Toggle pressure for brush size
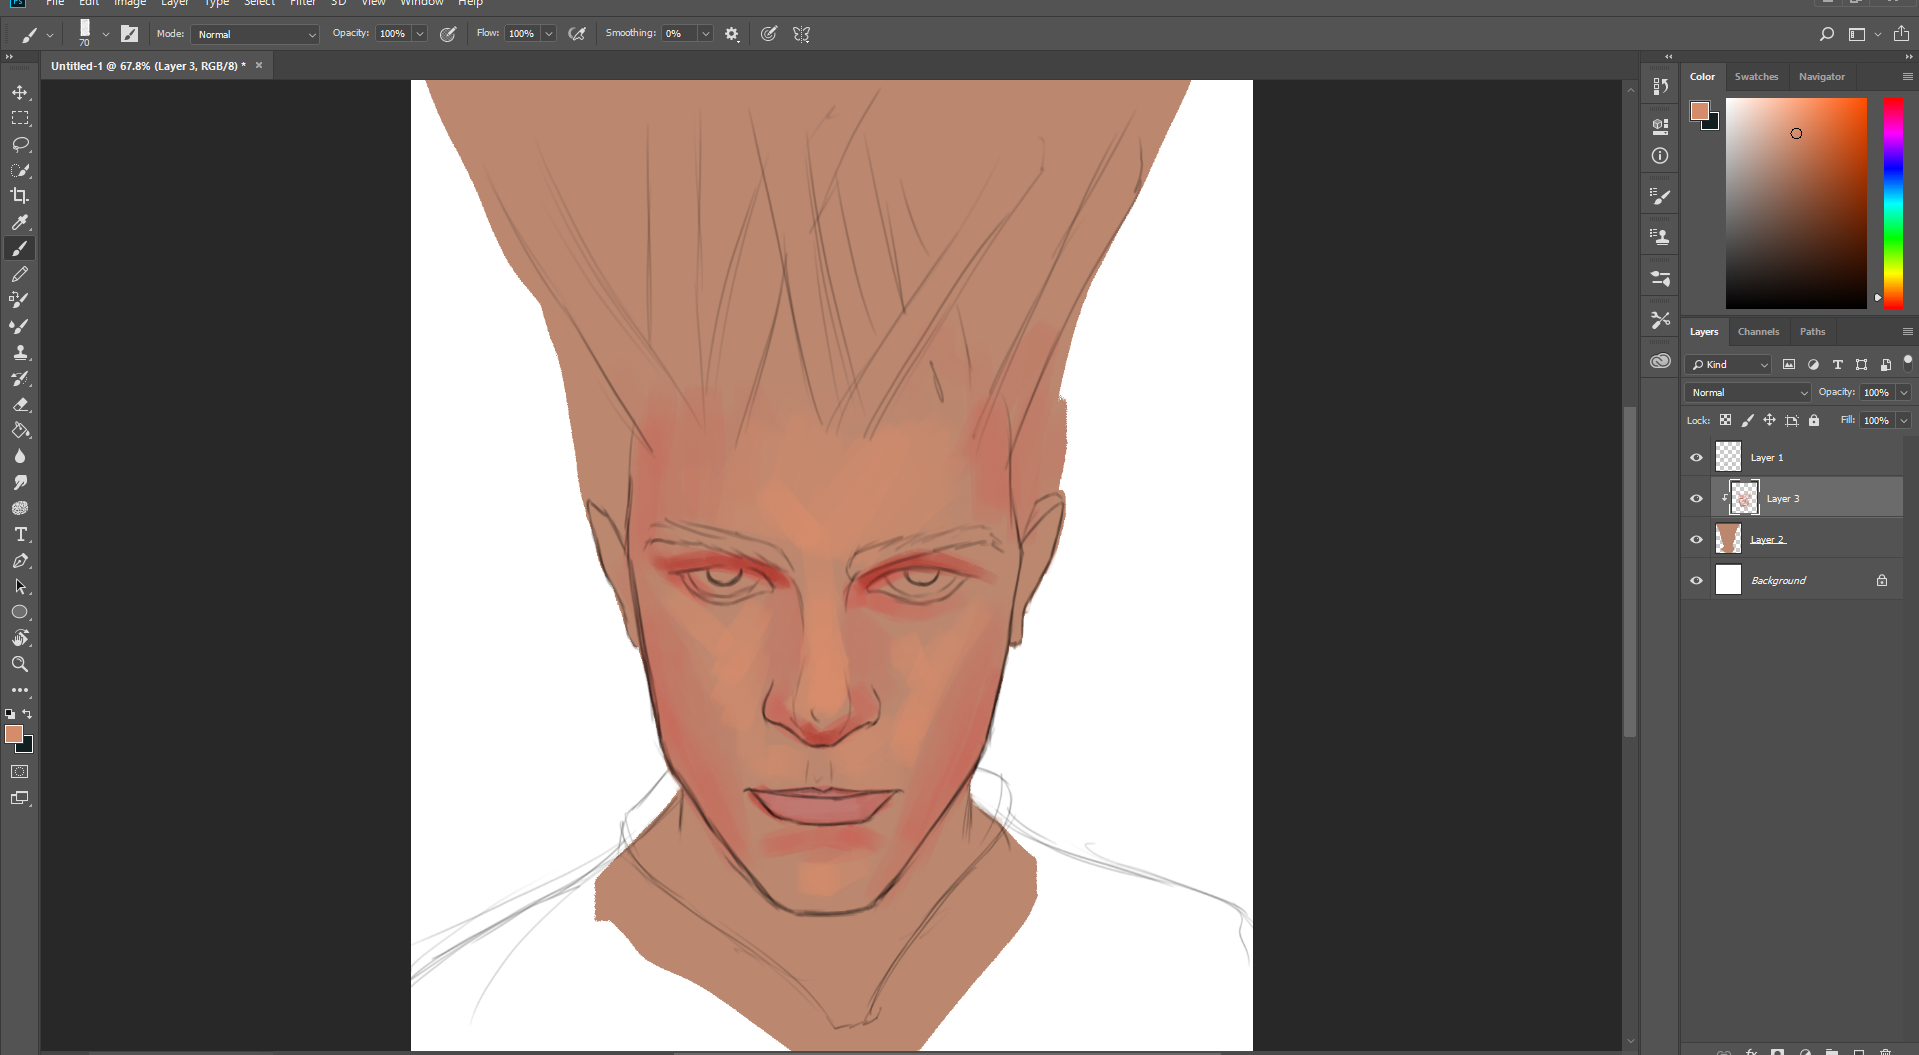The image size is (1919, 1055). [x=768, y=34]
